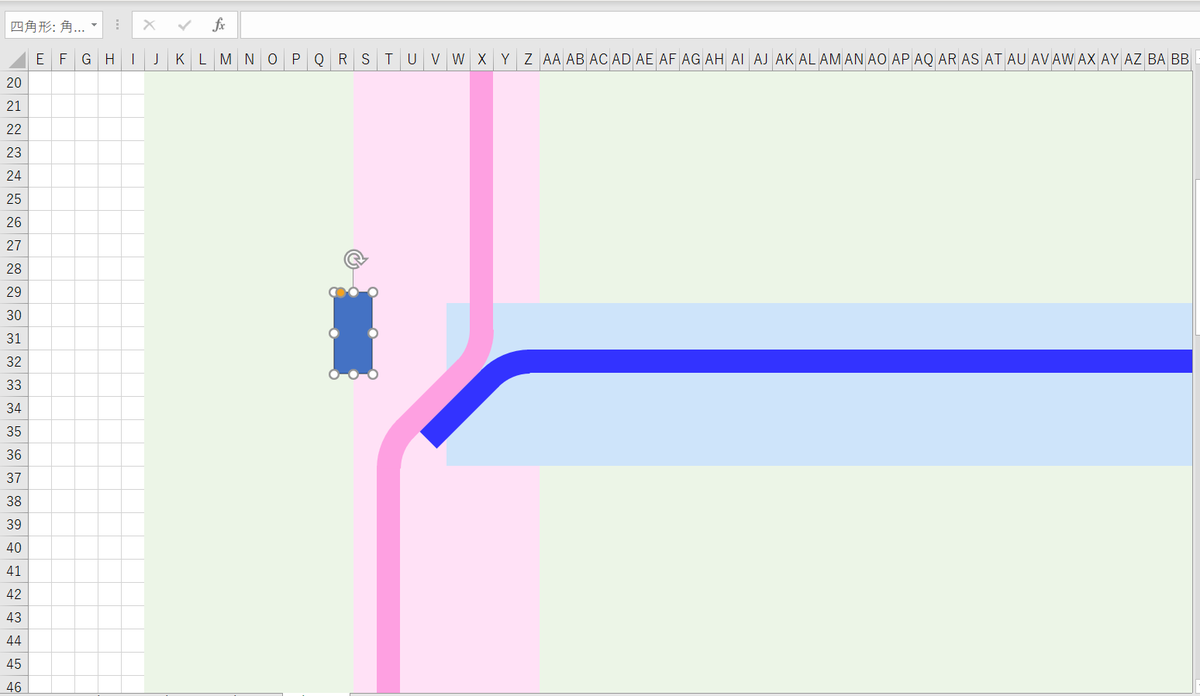Select column AL header
The height and width of the screenshot is (696, 1200).
(x=807, y=60)
